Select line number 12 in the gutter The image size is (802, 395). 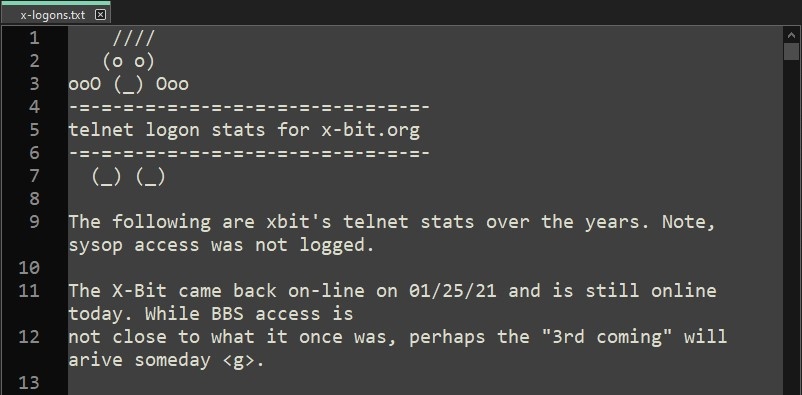[x=28, y=337]
